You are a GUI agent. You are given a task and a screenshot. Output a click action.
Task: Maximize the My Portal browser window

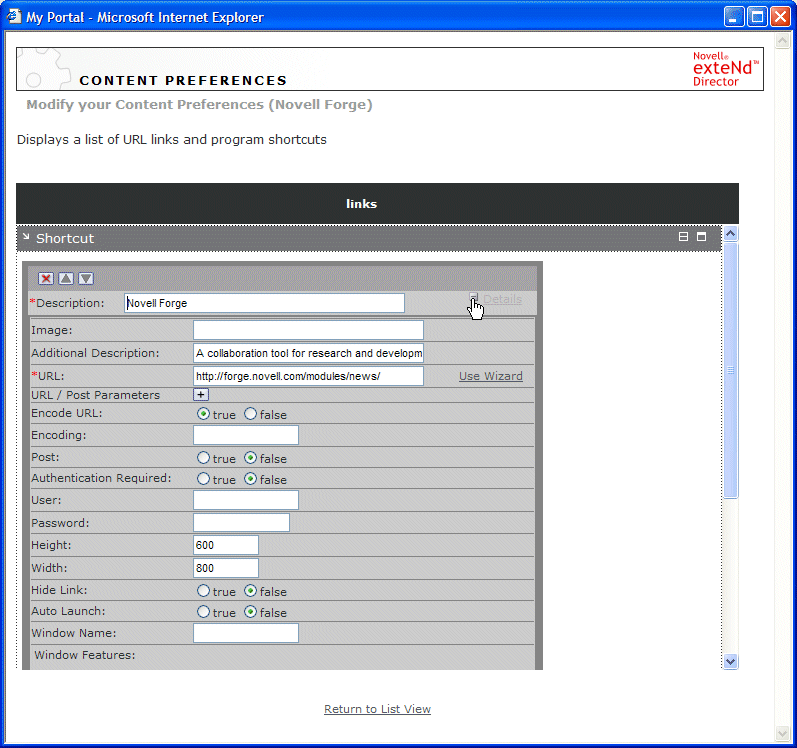[757, 17]
